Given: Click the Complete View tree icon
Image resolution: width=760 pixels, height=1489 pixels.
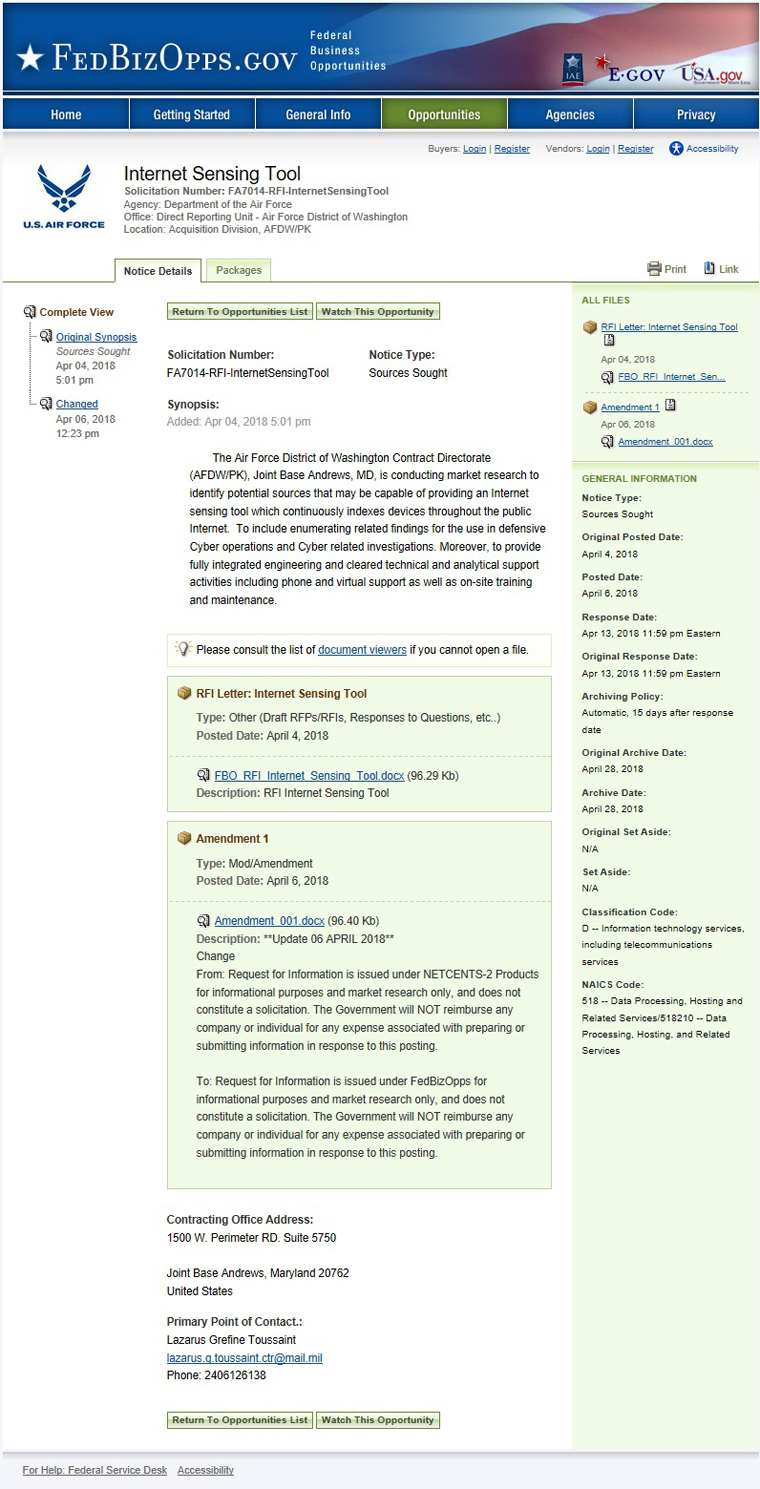Looking at the screenshot, I should coord(30,312).
